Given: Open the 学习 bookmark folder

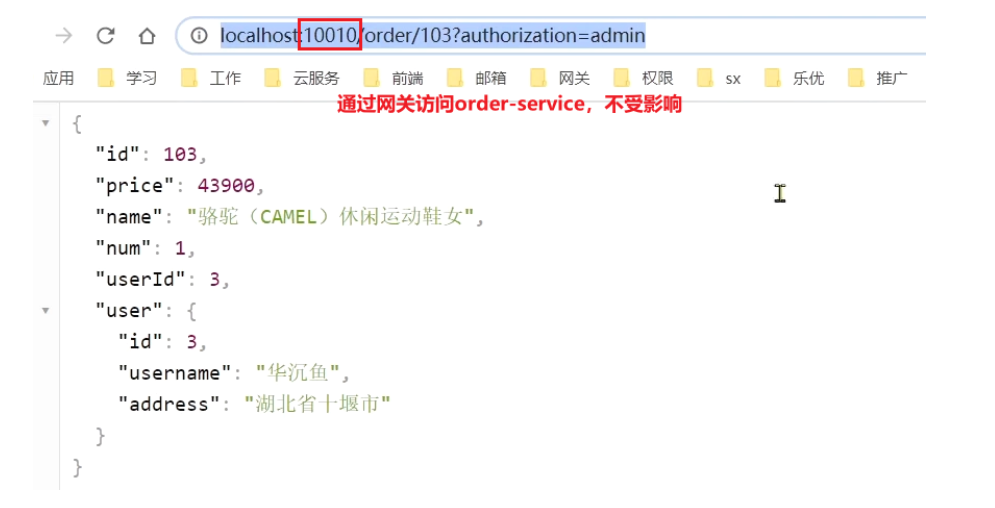Looking at the screenshot, I should click(128, 78).
